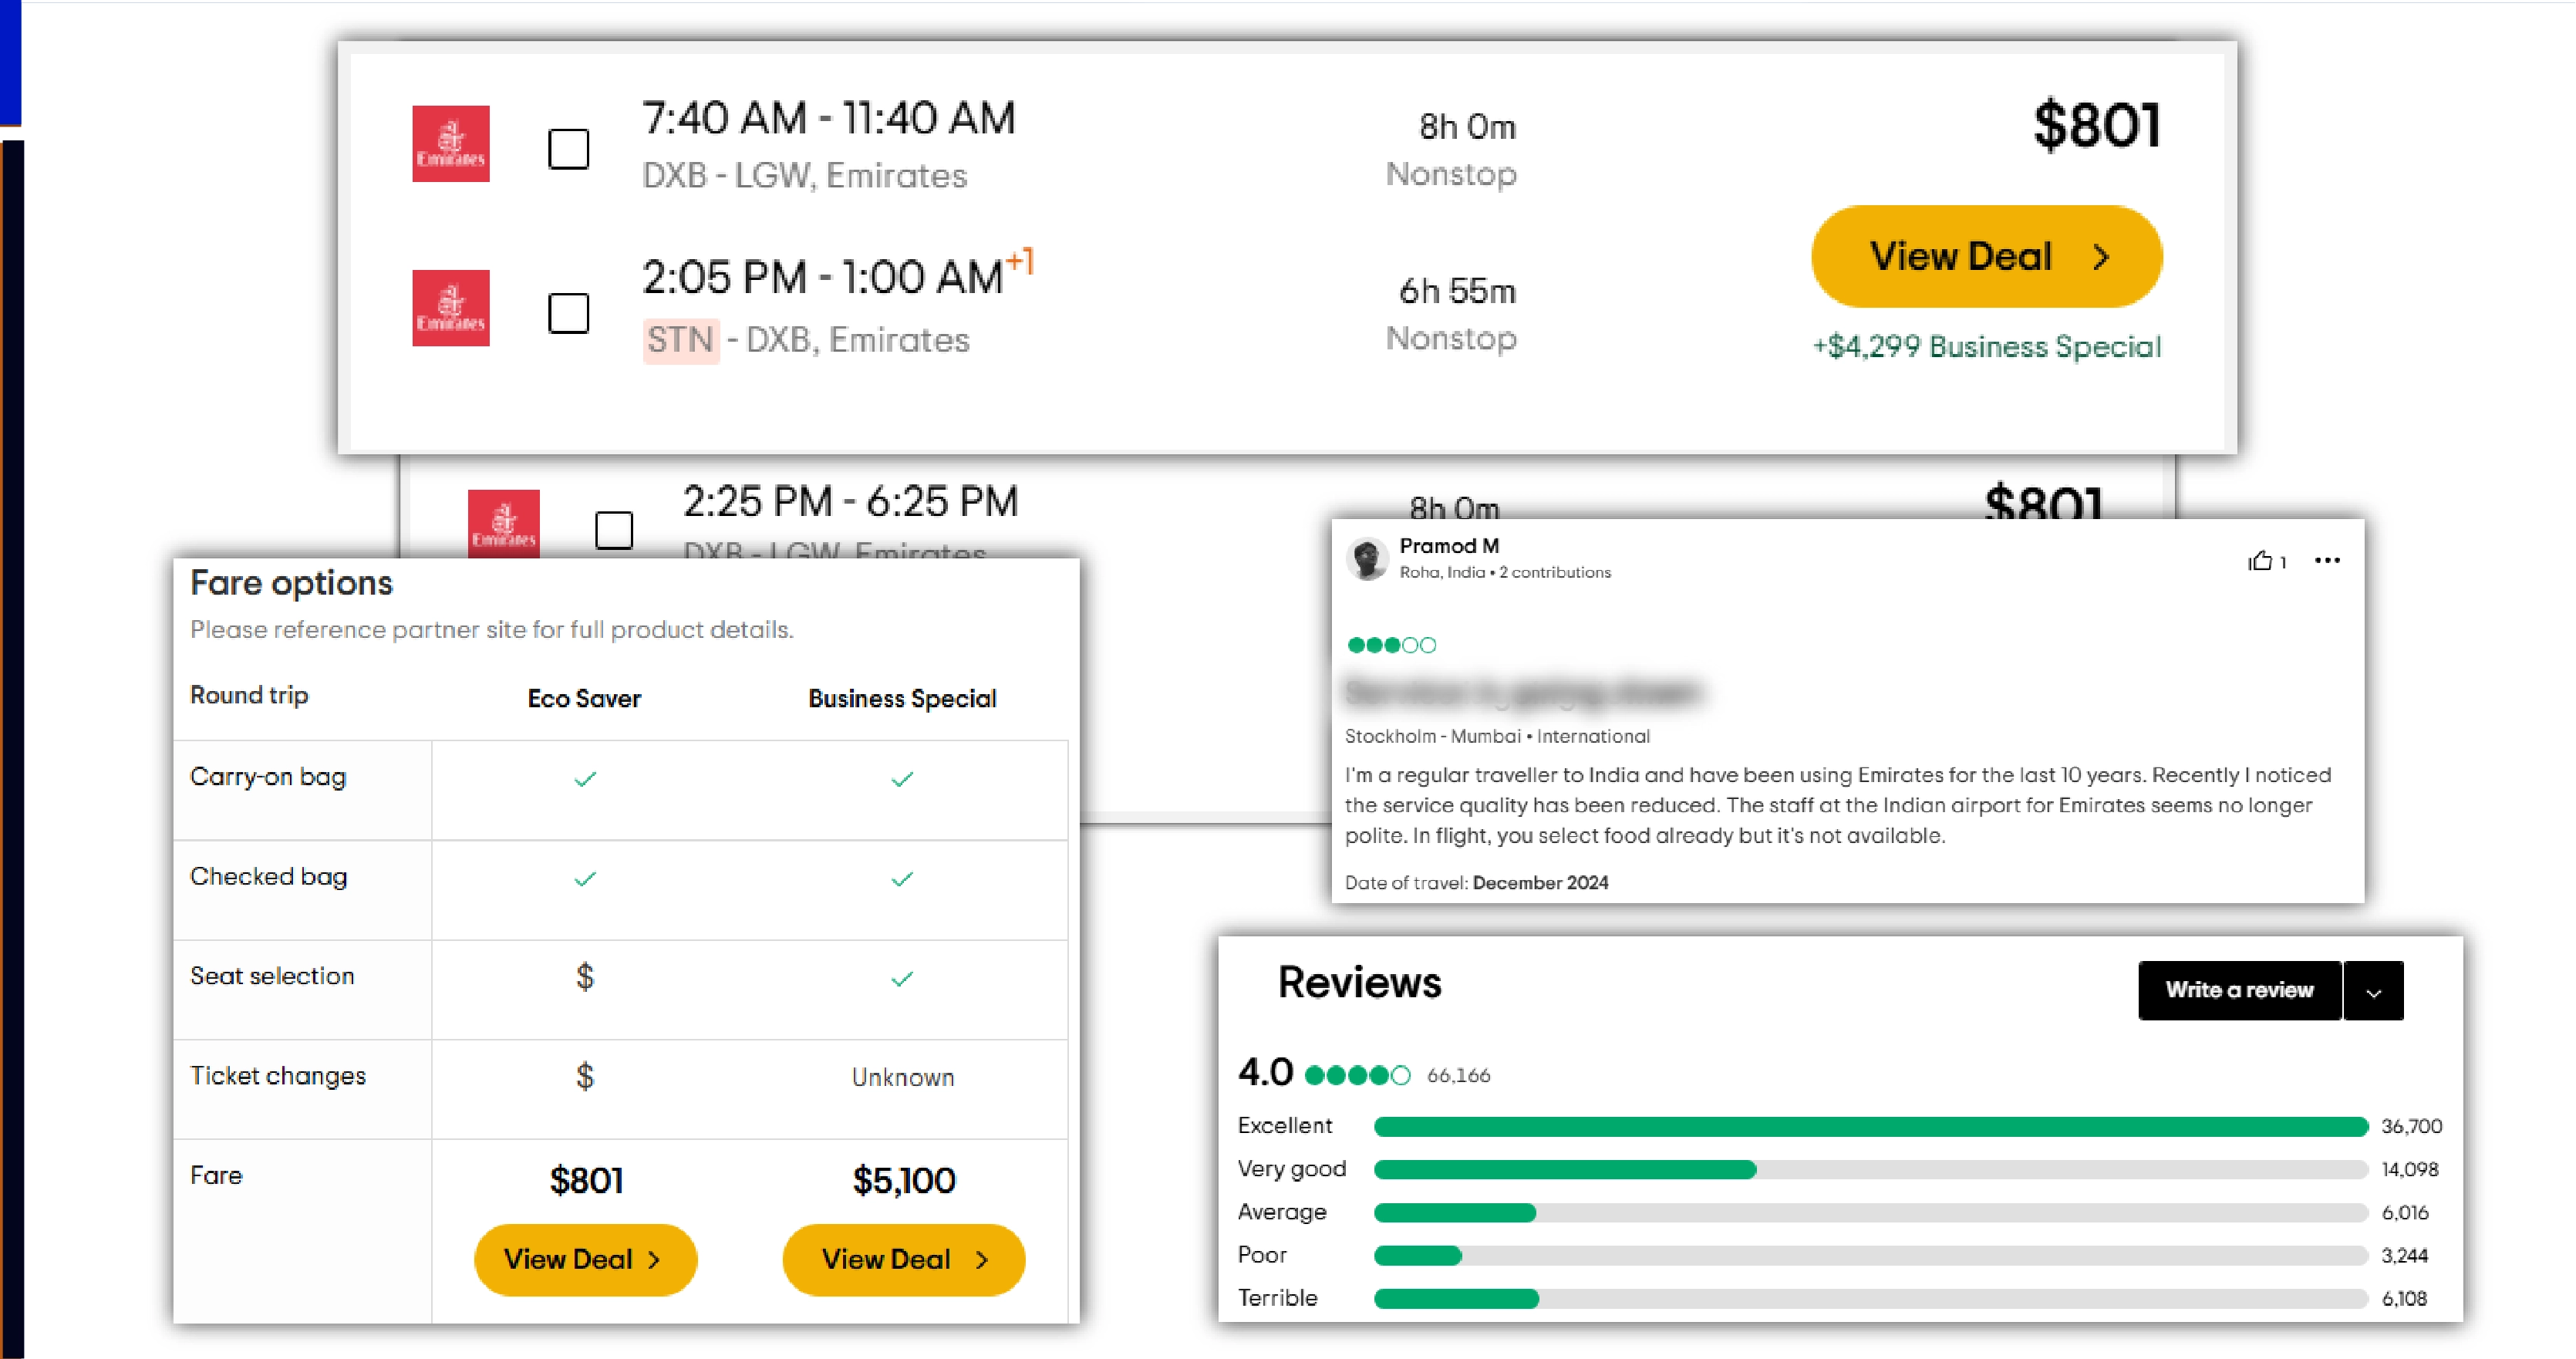Screen dimensions: 2576x1359
Task: Click View Deal under the $801 Eco Saver fare
Action: (x=585, y=1260)
